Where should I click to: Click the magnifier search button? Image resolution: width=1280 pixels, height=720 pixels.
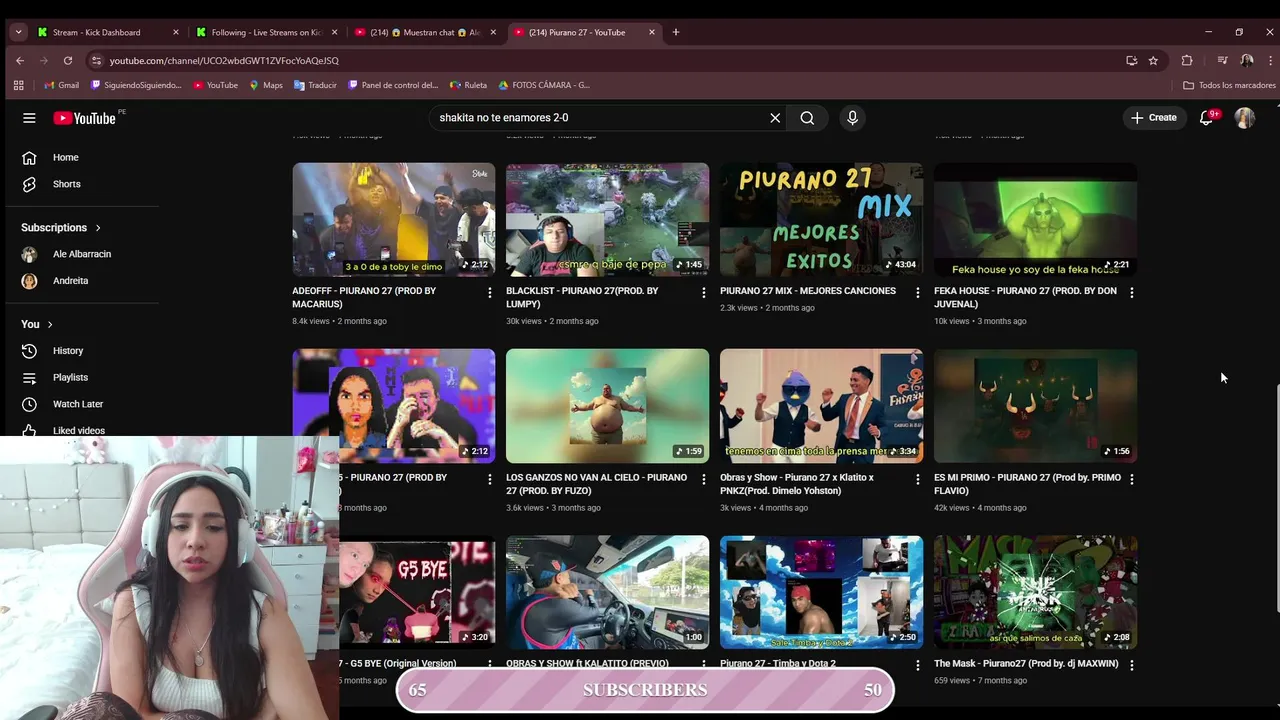click(x=807, y=118)
